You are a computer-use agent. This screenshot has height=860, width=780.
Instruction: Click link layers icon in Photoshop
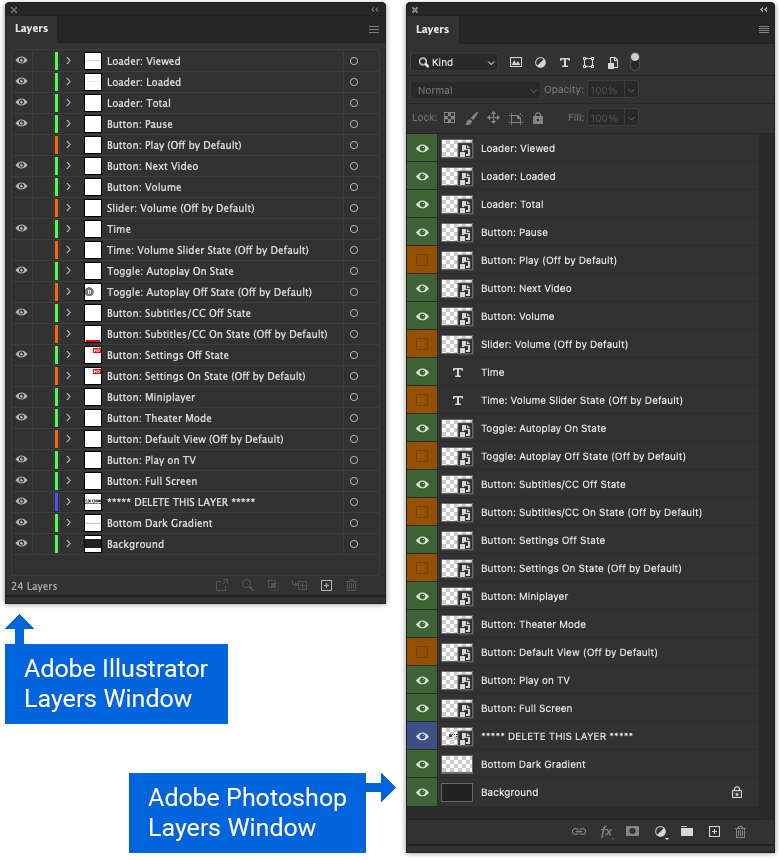(579, 831)
